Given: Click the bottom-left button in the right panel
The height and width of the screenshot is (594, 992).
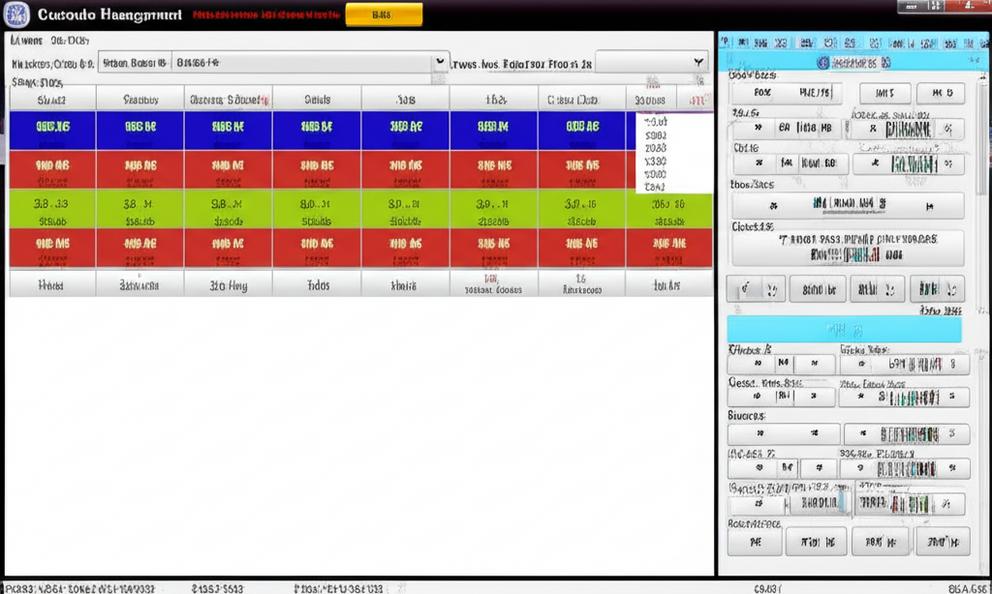Looking at the screenshot, I should click(753, 541).
